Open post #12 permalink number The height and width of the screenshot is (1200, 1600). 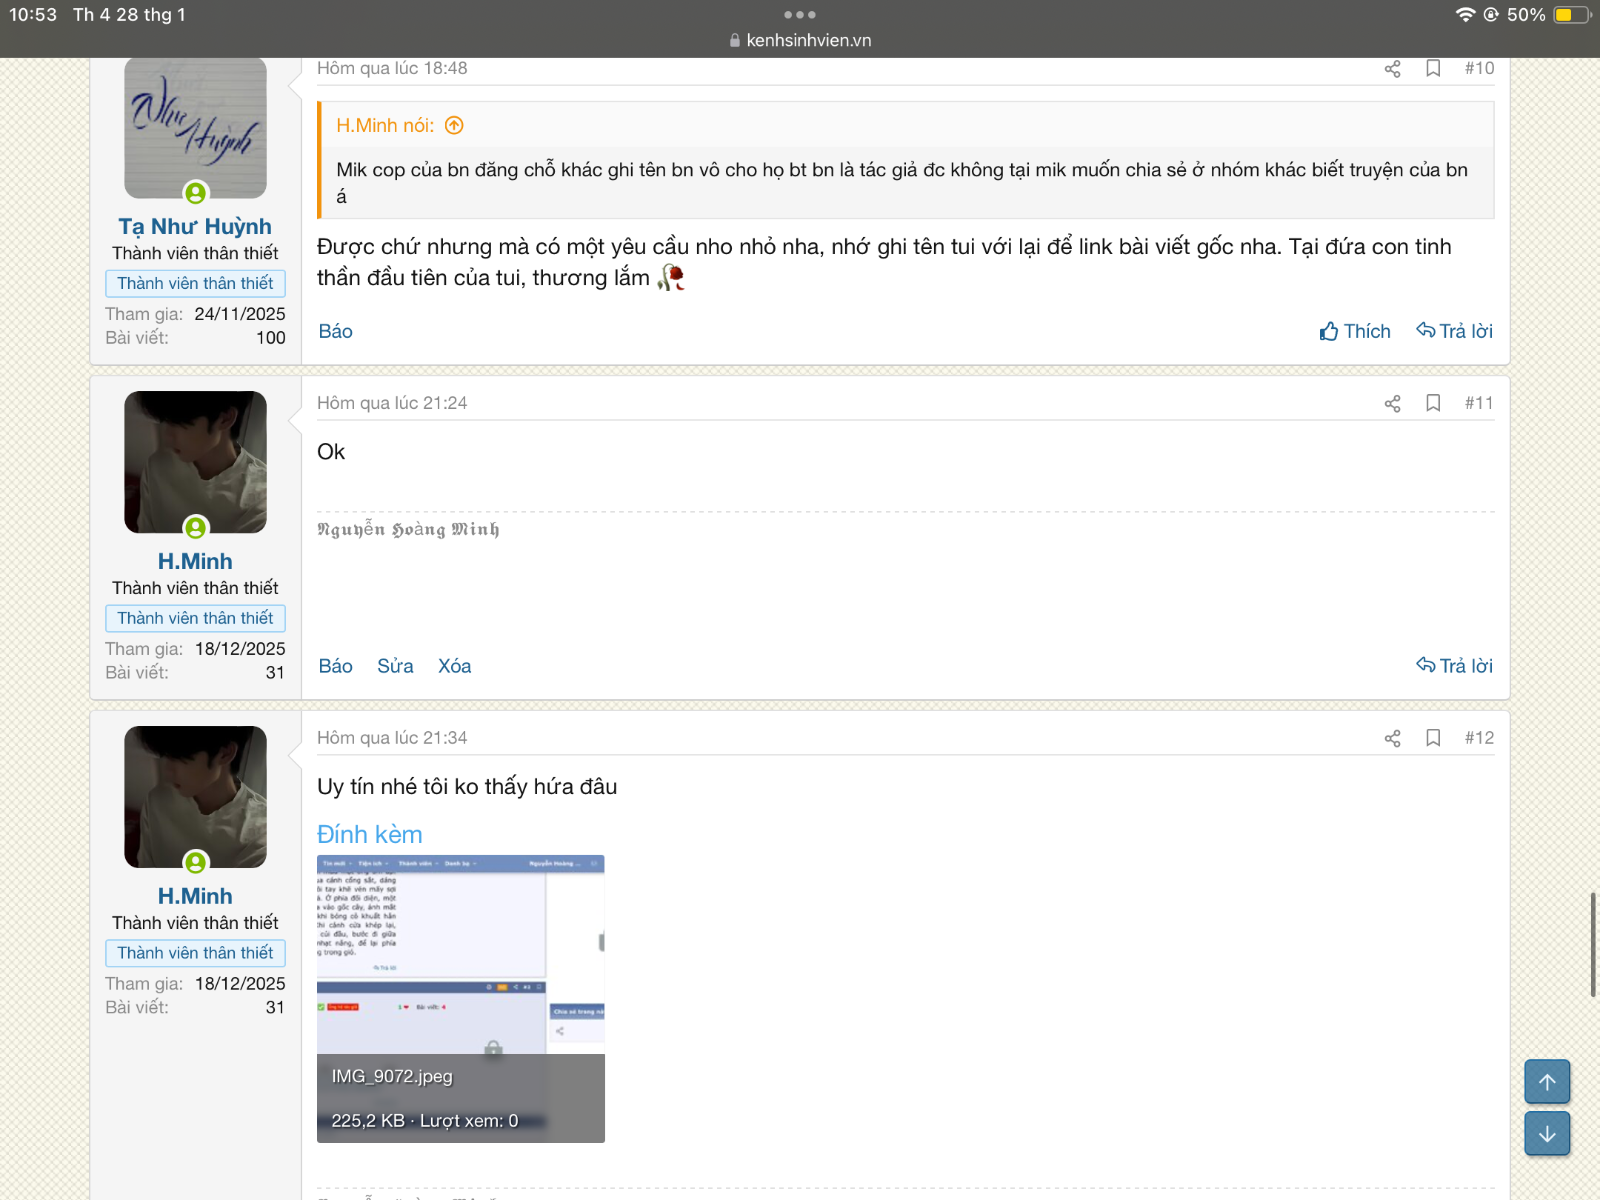[x=1479, y=738]
